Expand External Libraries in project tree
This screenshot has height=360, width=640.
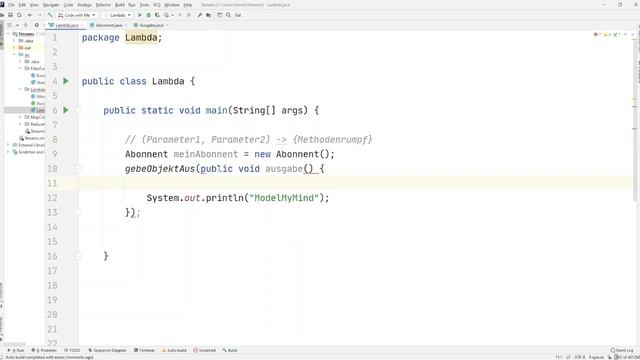(9, 145)
